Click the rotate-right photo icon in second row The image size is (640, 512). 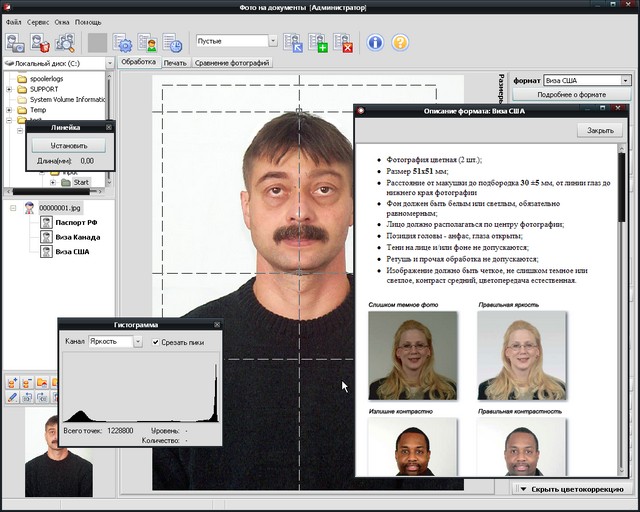click(42, 397)
